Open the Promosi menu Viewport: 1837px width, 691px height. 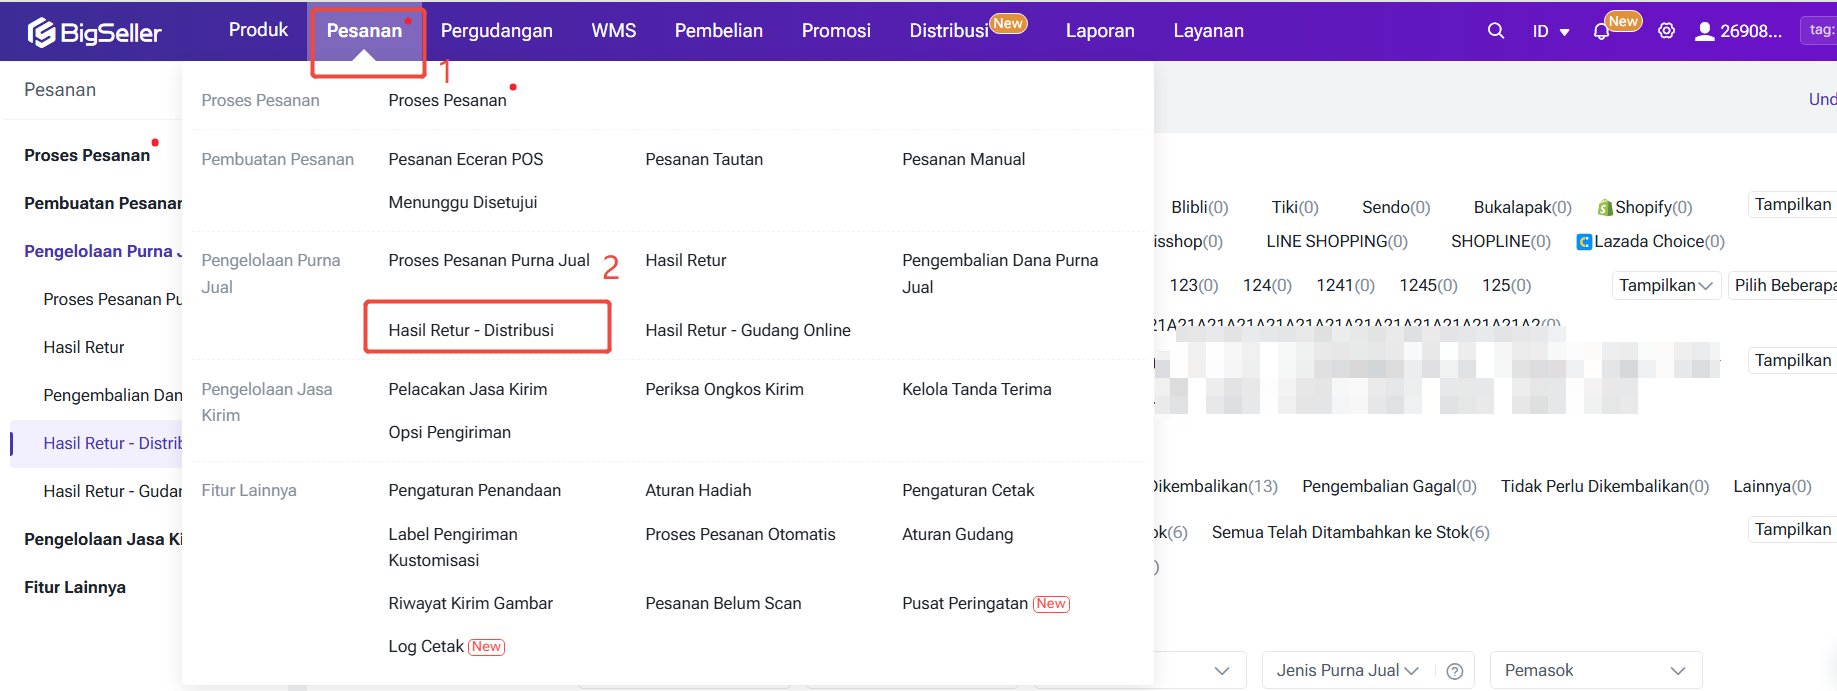coord(836,31)
